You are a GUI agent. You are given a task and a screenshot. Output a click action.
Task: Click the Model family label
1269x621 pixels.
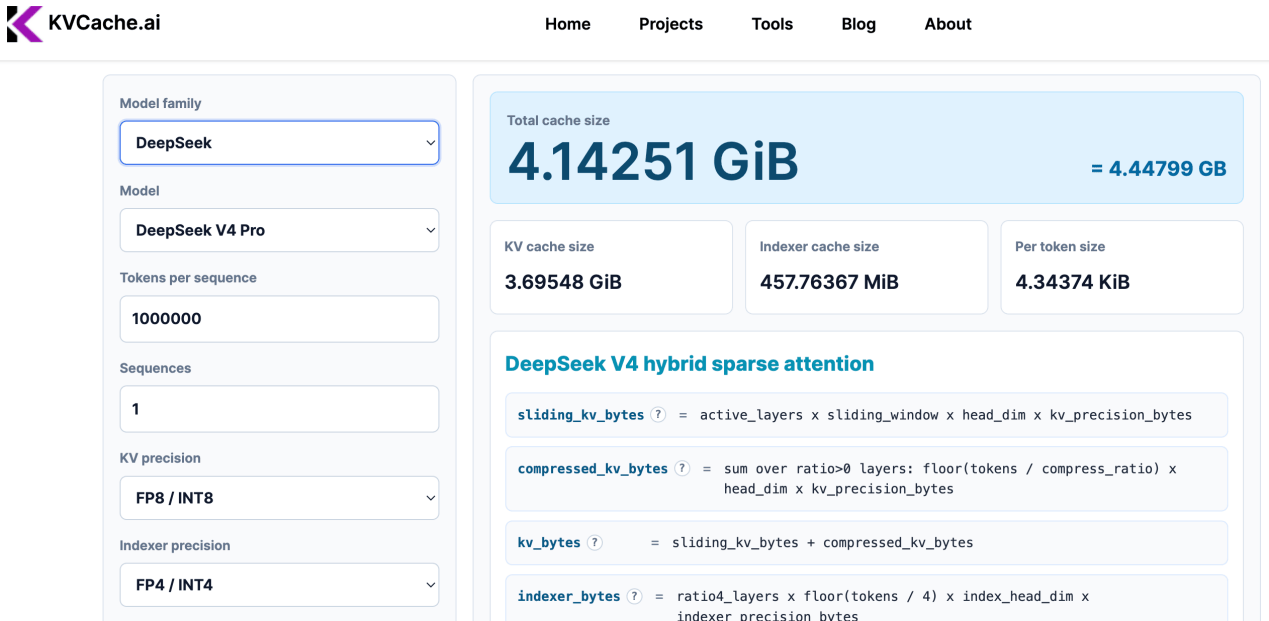coord(160,103)
